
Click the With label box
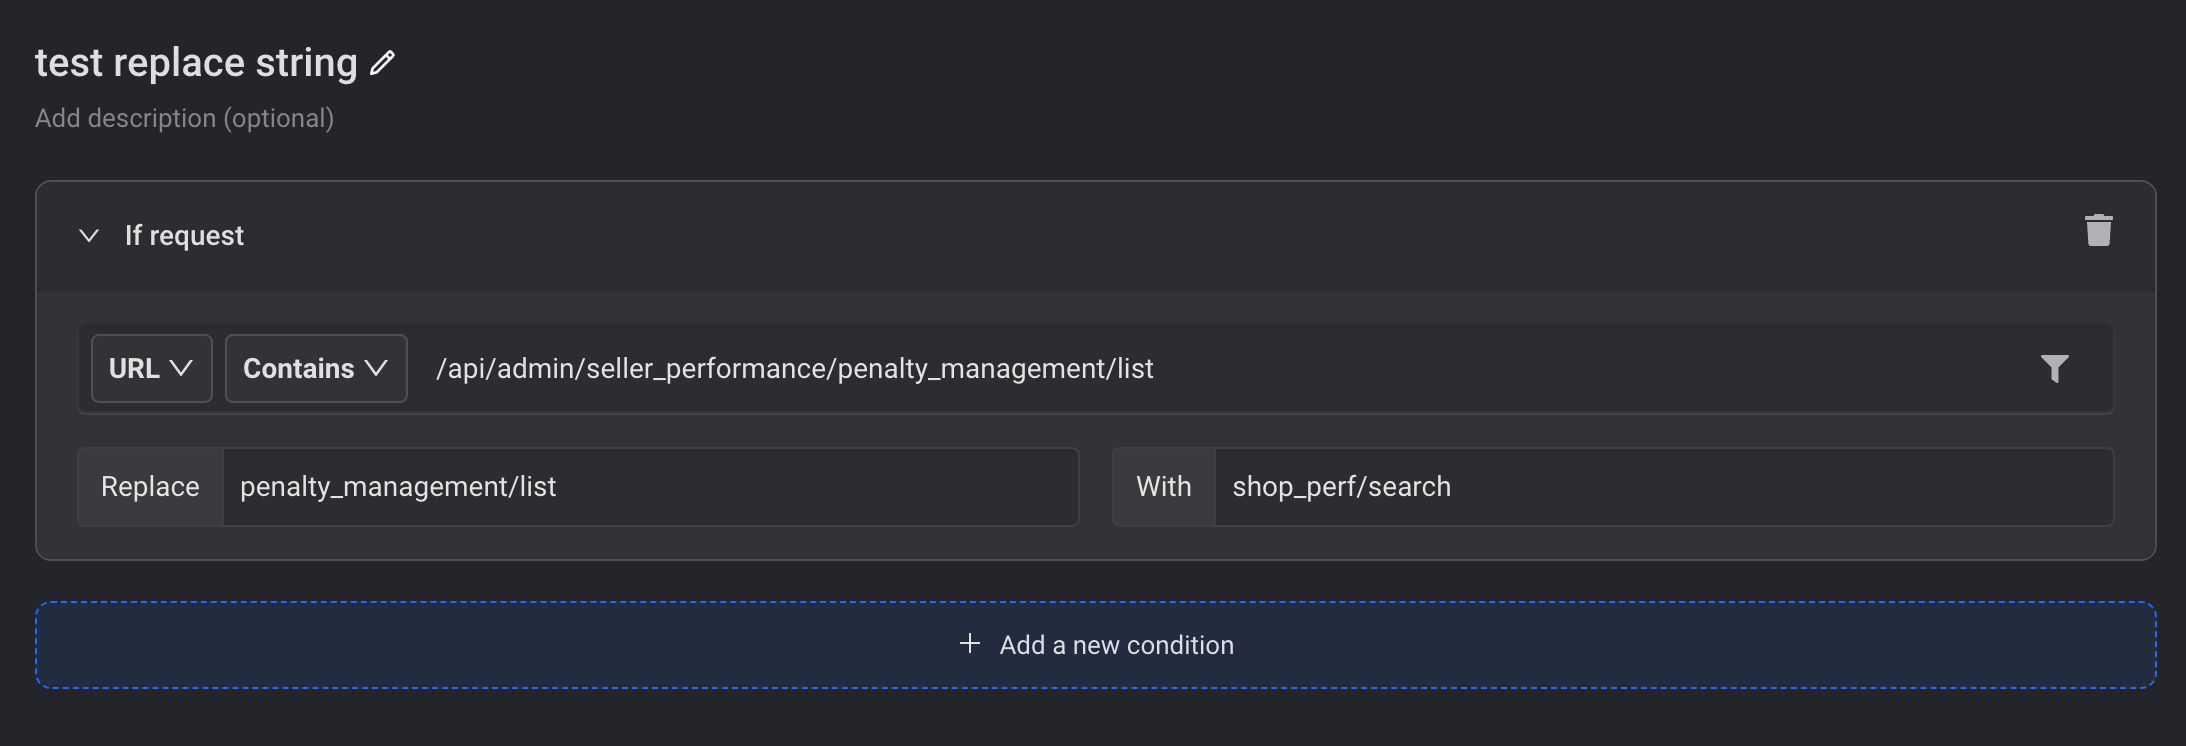(1163, 487)
